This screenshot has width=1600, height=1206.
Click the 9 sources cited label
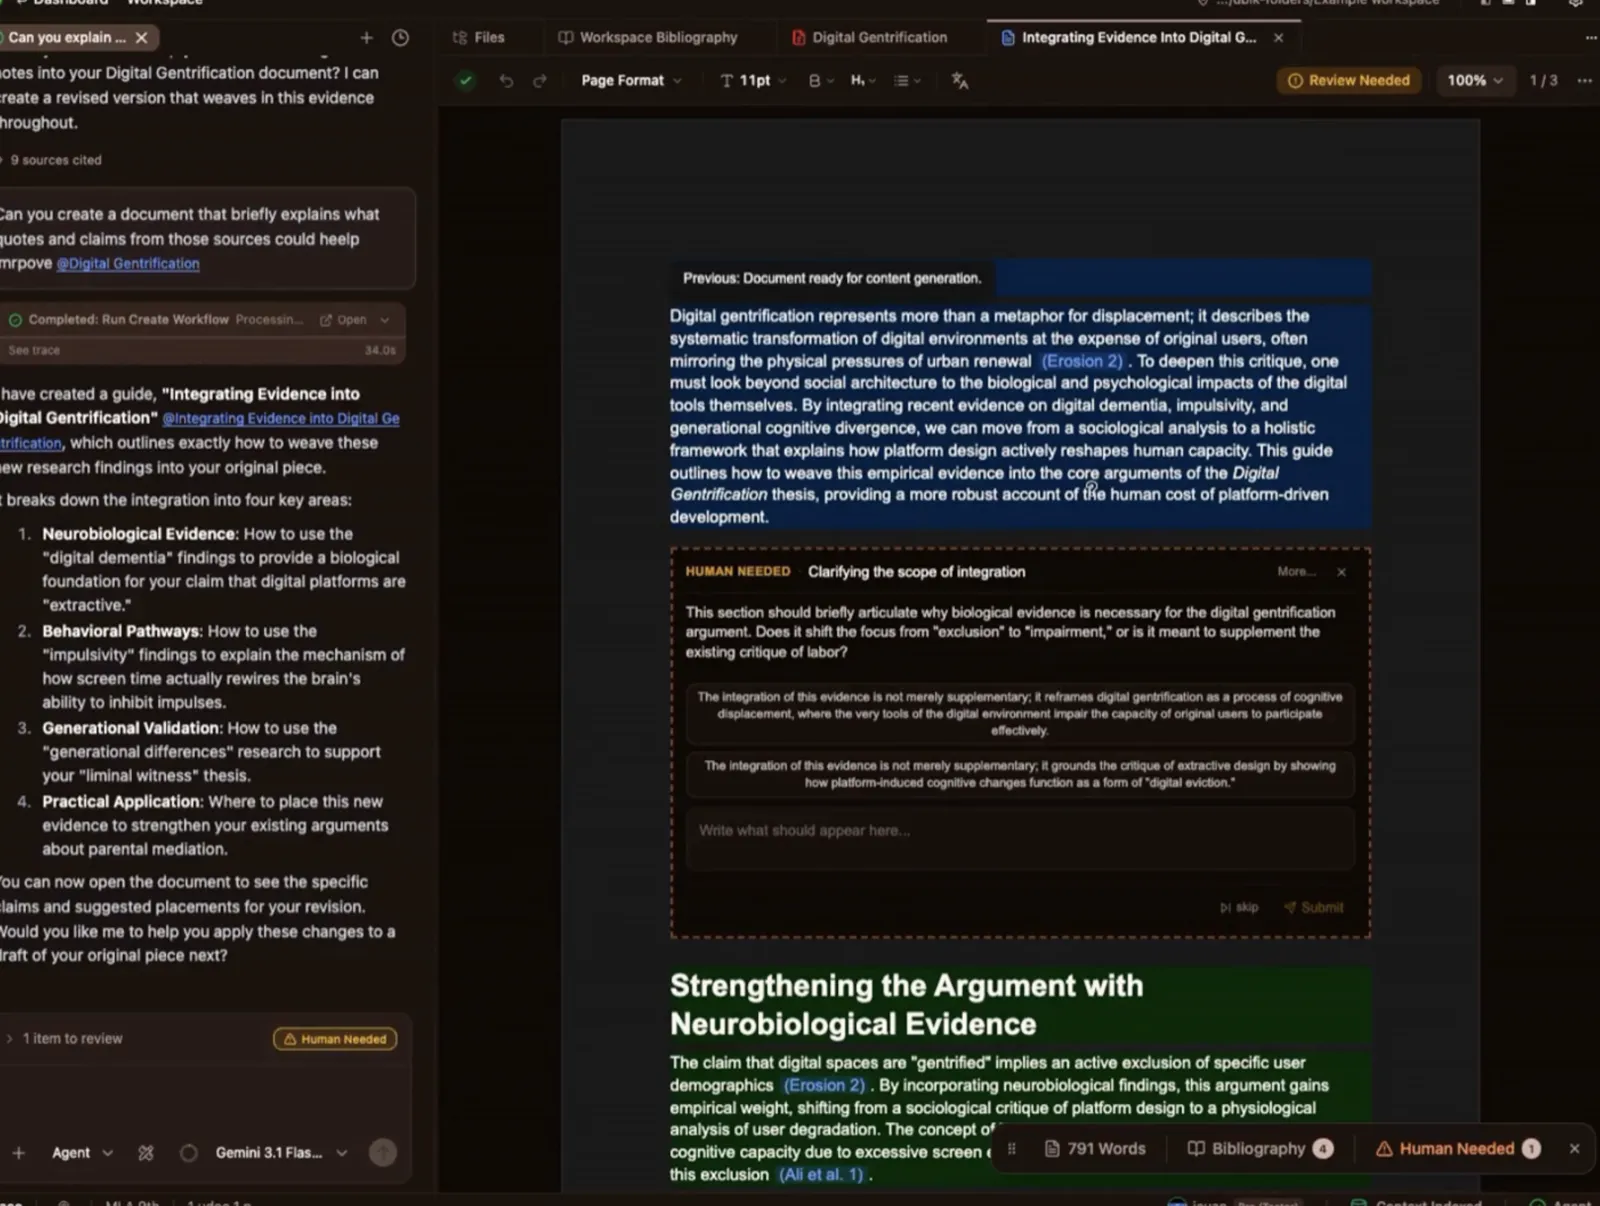click(x=56, y=160)
